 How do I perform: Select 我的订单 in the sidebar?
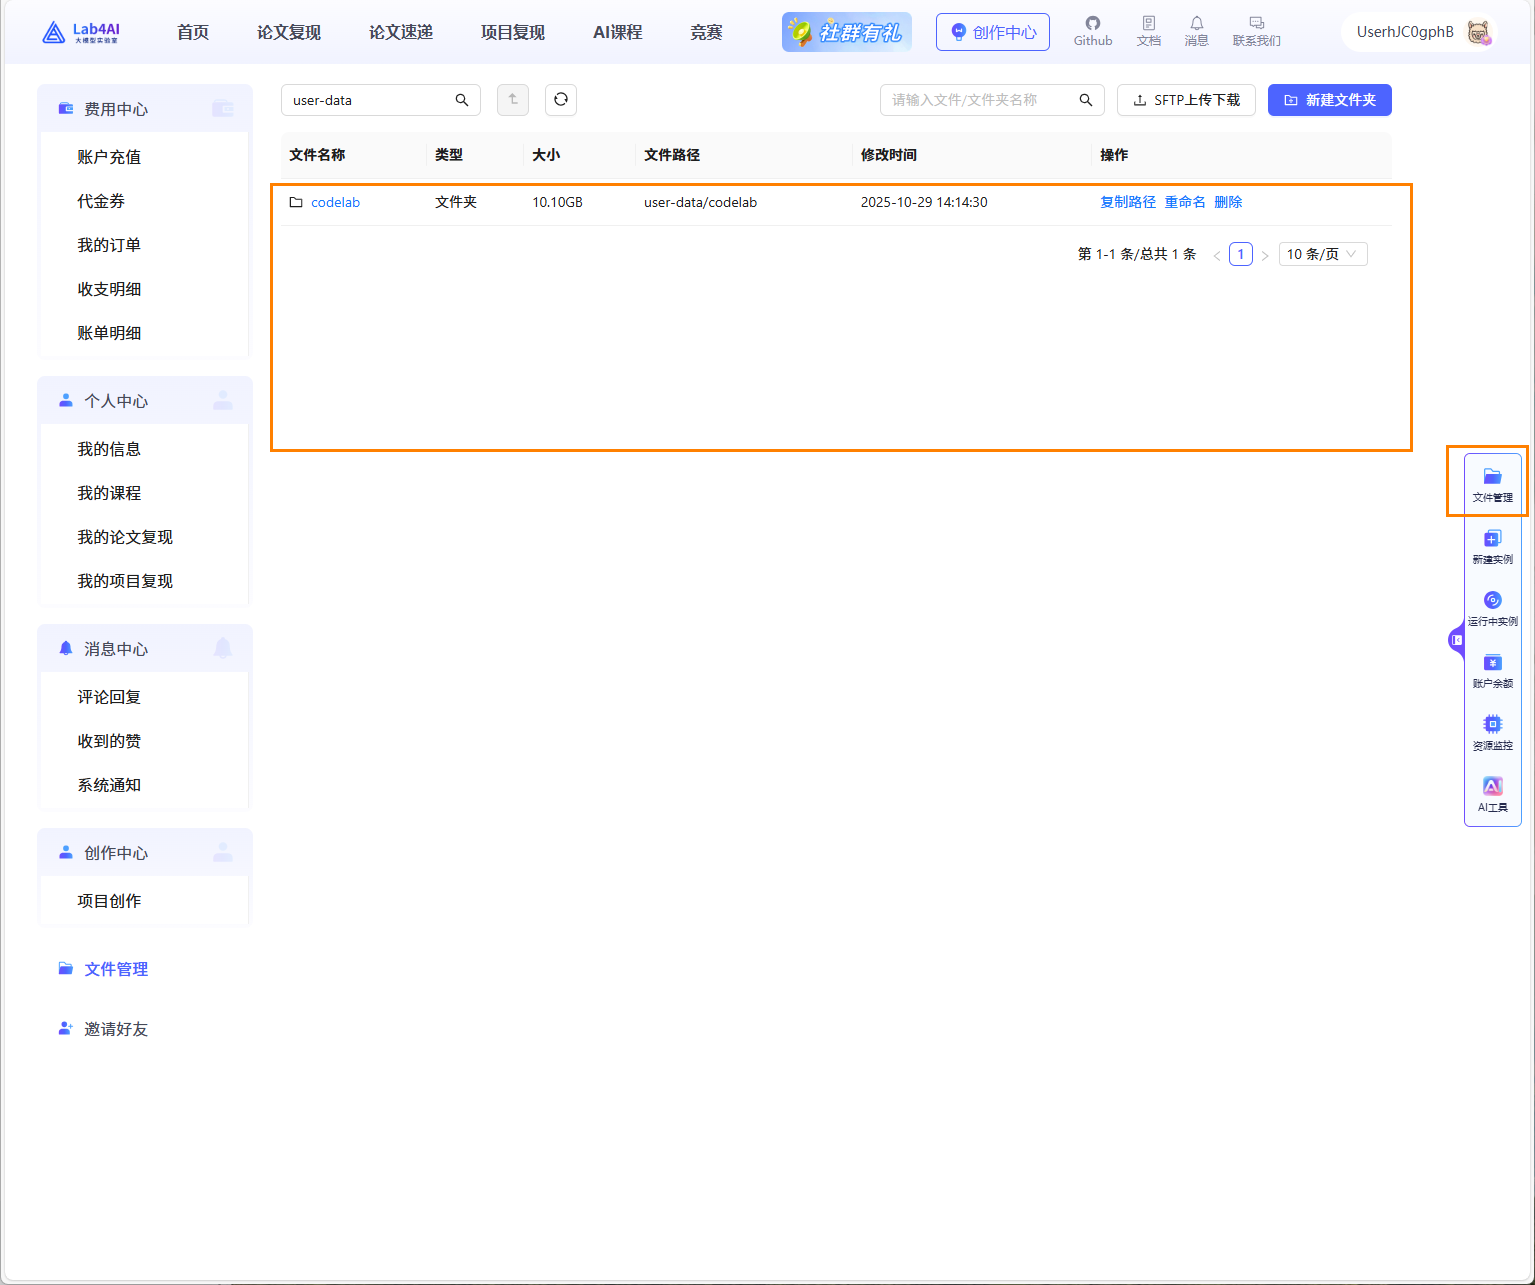[109, 245]
